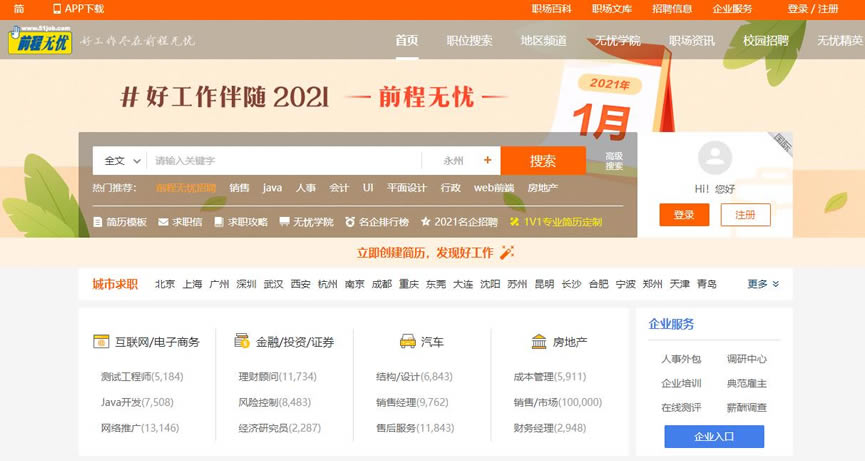Viewport: 865px width, 461px height.
Task: Choose city 成都
Action: [382, 284]
